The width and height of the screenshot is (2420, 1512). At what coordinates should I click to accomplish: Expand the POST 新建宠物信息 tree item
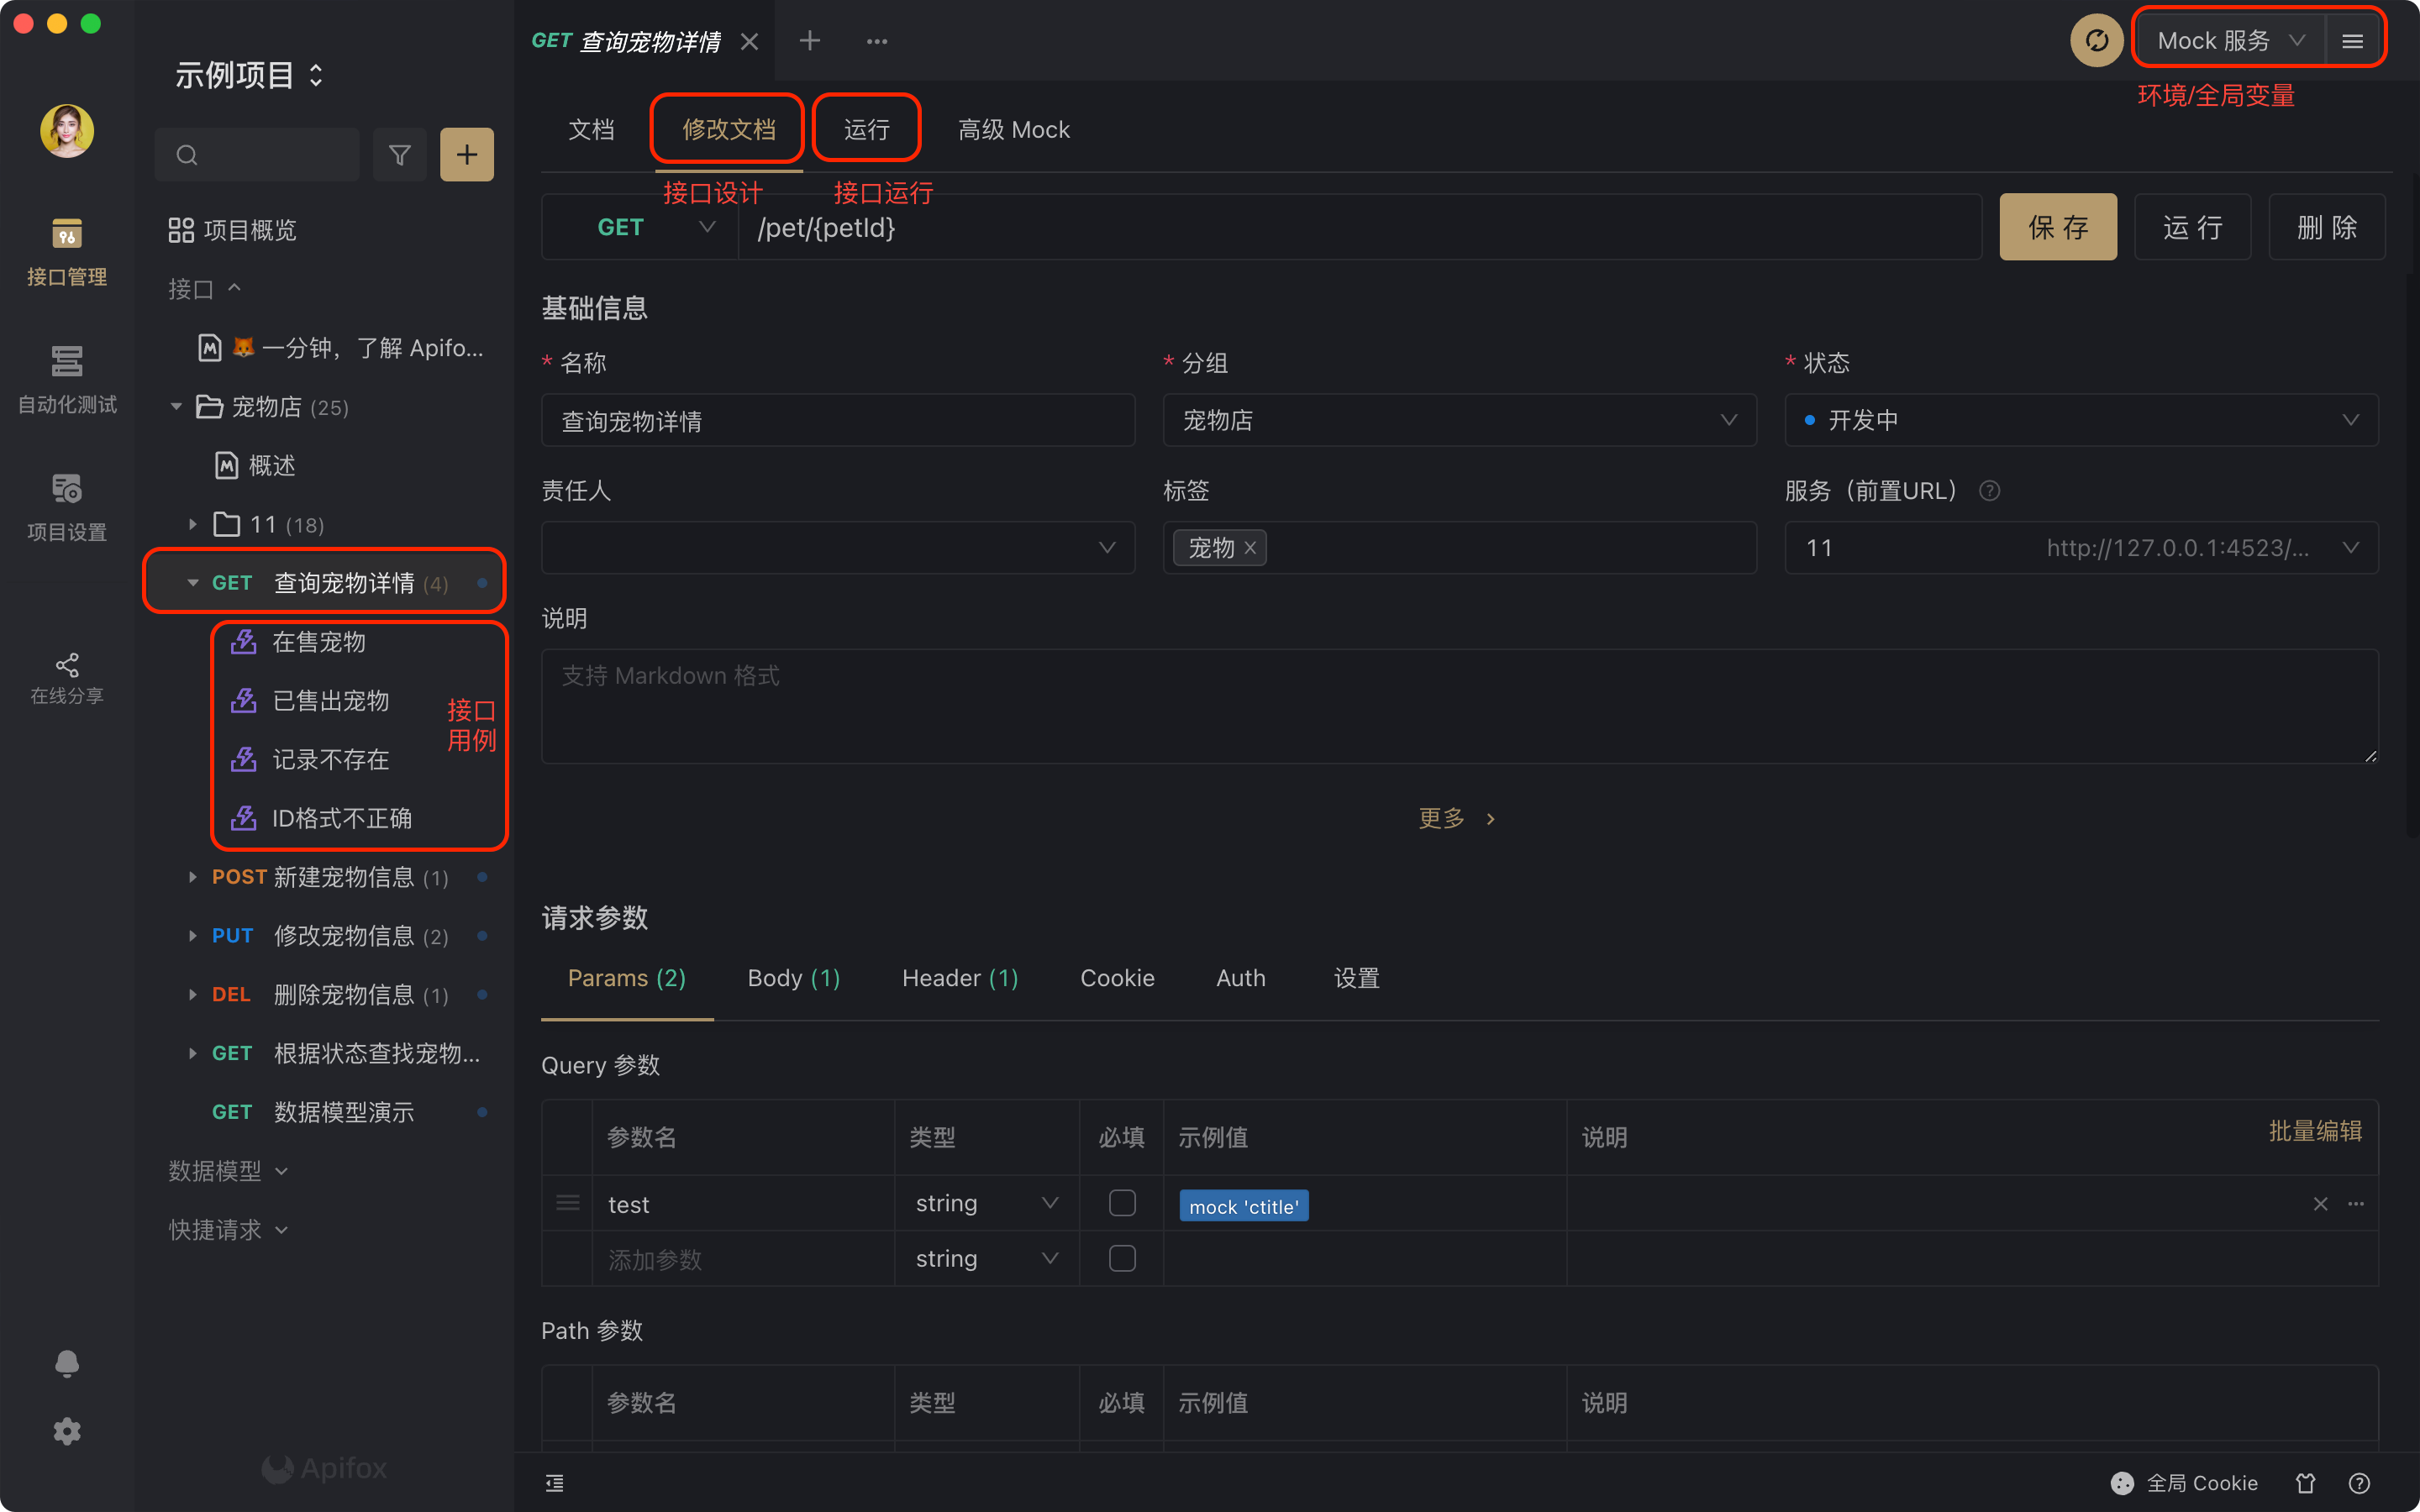(192, 877)
